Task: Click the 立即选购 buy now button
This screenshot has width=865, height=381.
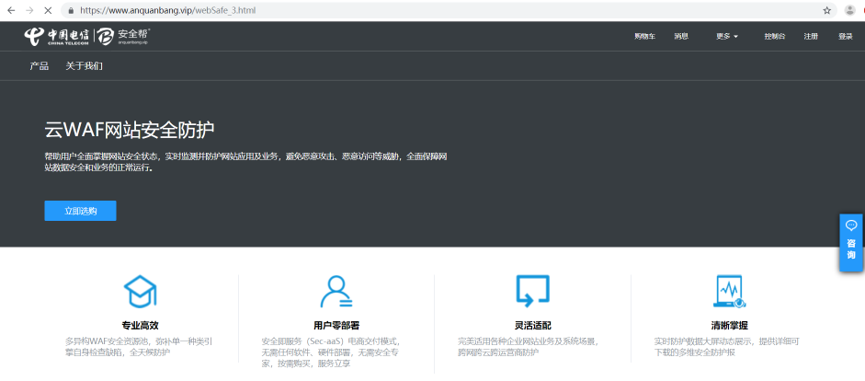Action: (x=81, y=211)
